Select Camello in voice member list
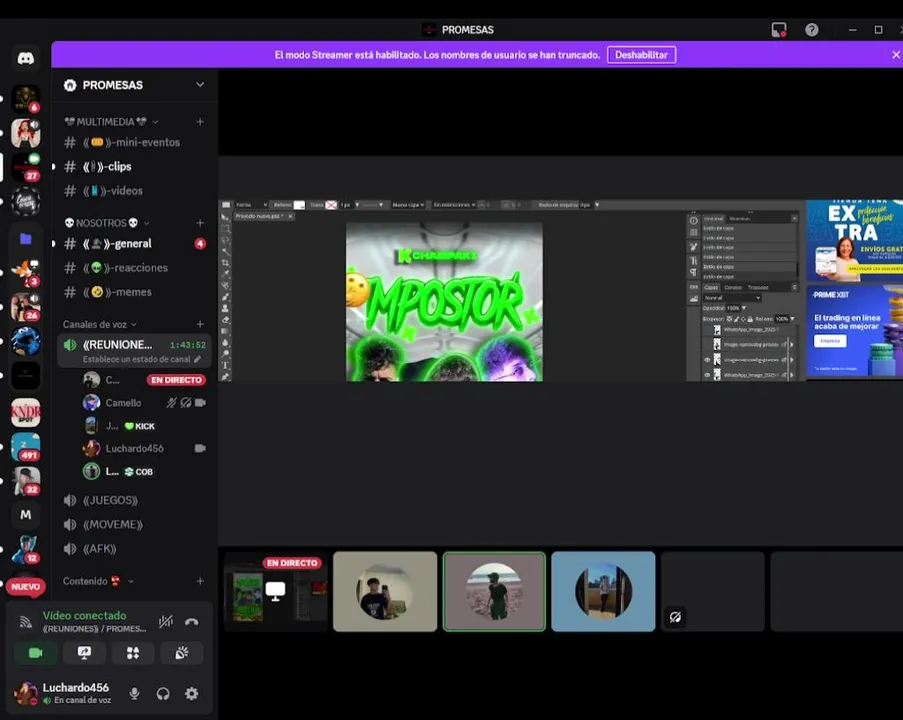 (144, 403)
